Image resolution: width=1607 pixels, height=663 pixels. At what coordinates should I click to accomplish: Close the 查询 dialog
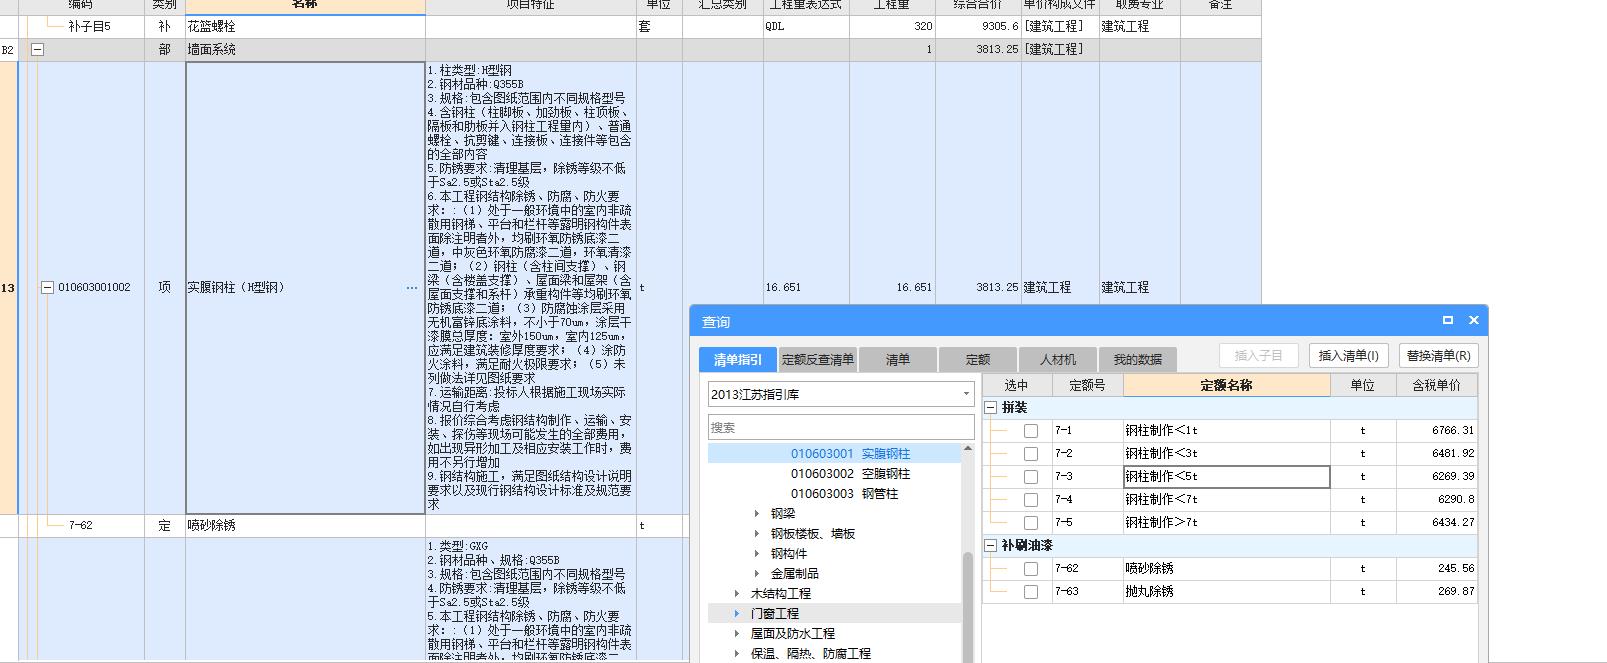click(1473, 320)
